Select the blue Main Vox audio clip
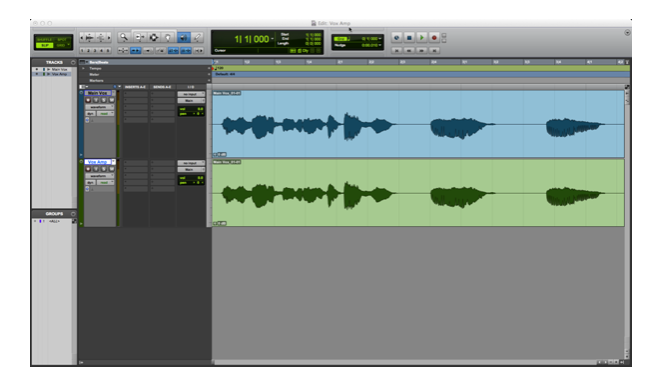Image resolution: width=666 pixels, height=385 pixels. 418,124
